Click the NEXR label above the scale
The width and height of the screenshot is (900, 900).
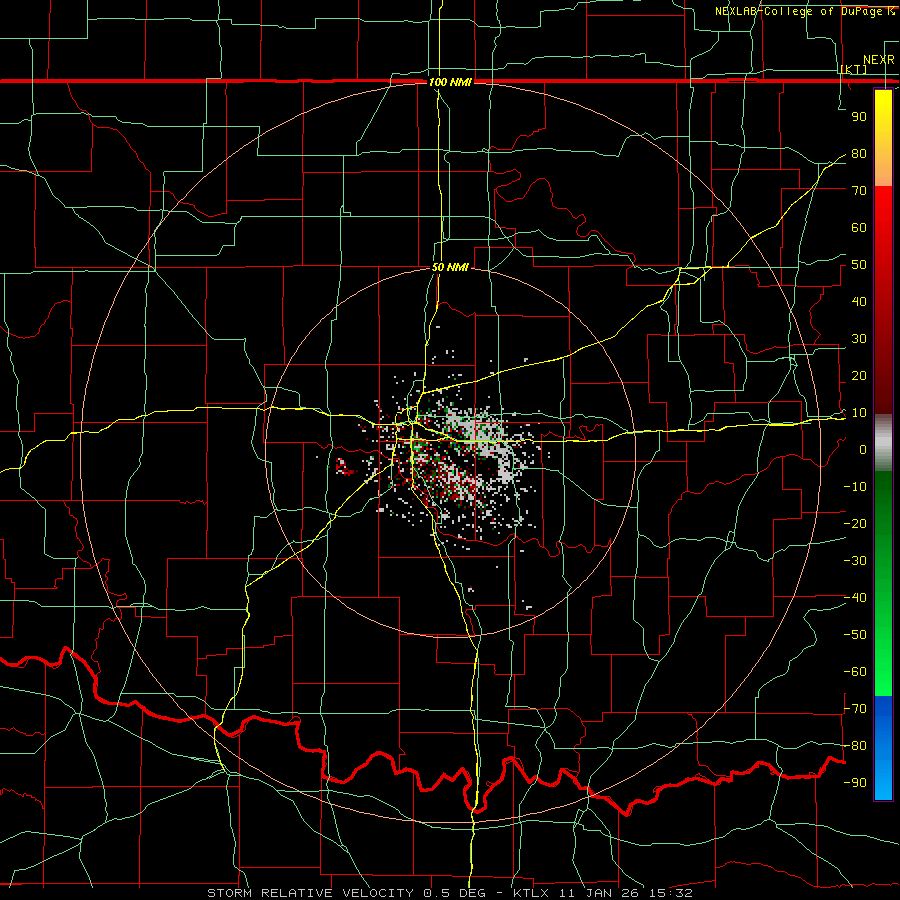878,60
